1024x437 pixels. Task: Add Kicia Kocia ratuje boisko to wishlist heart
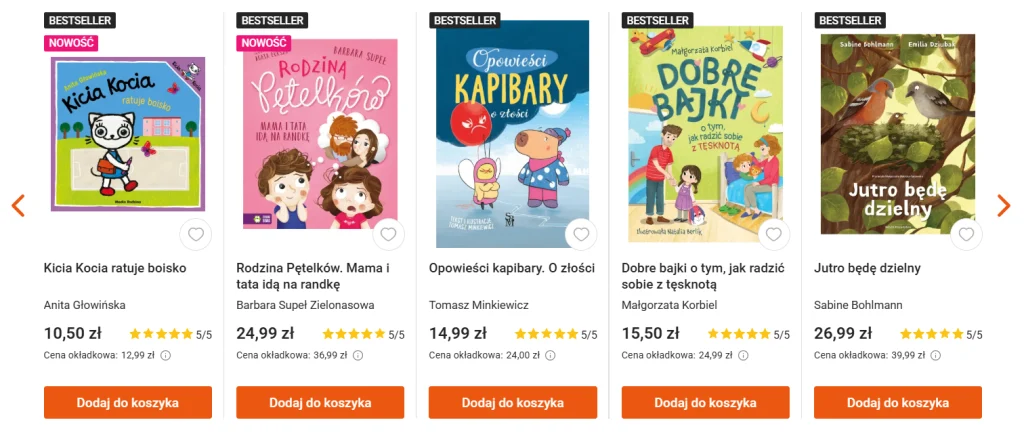pos(195,235)
